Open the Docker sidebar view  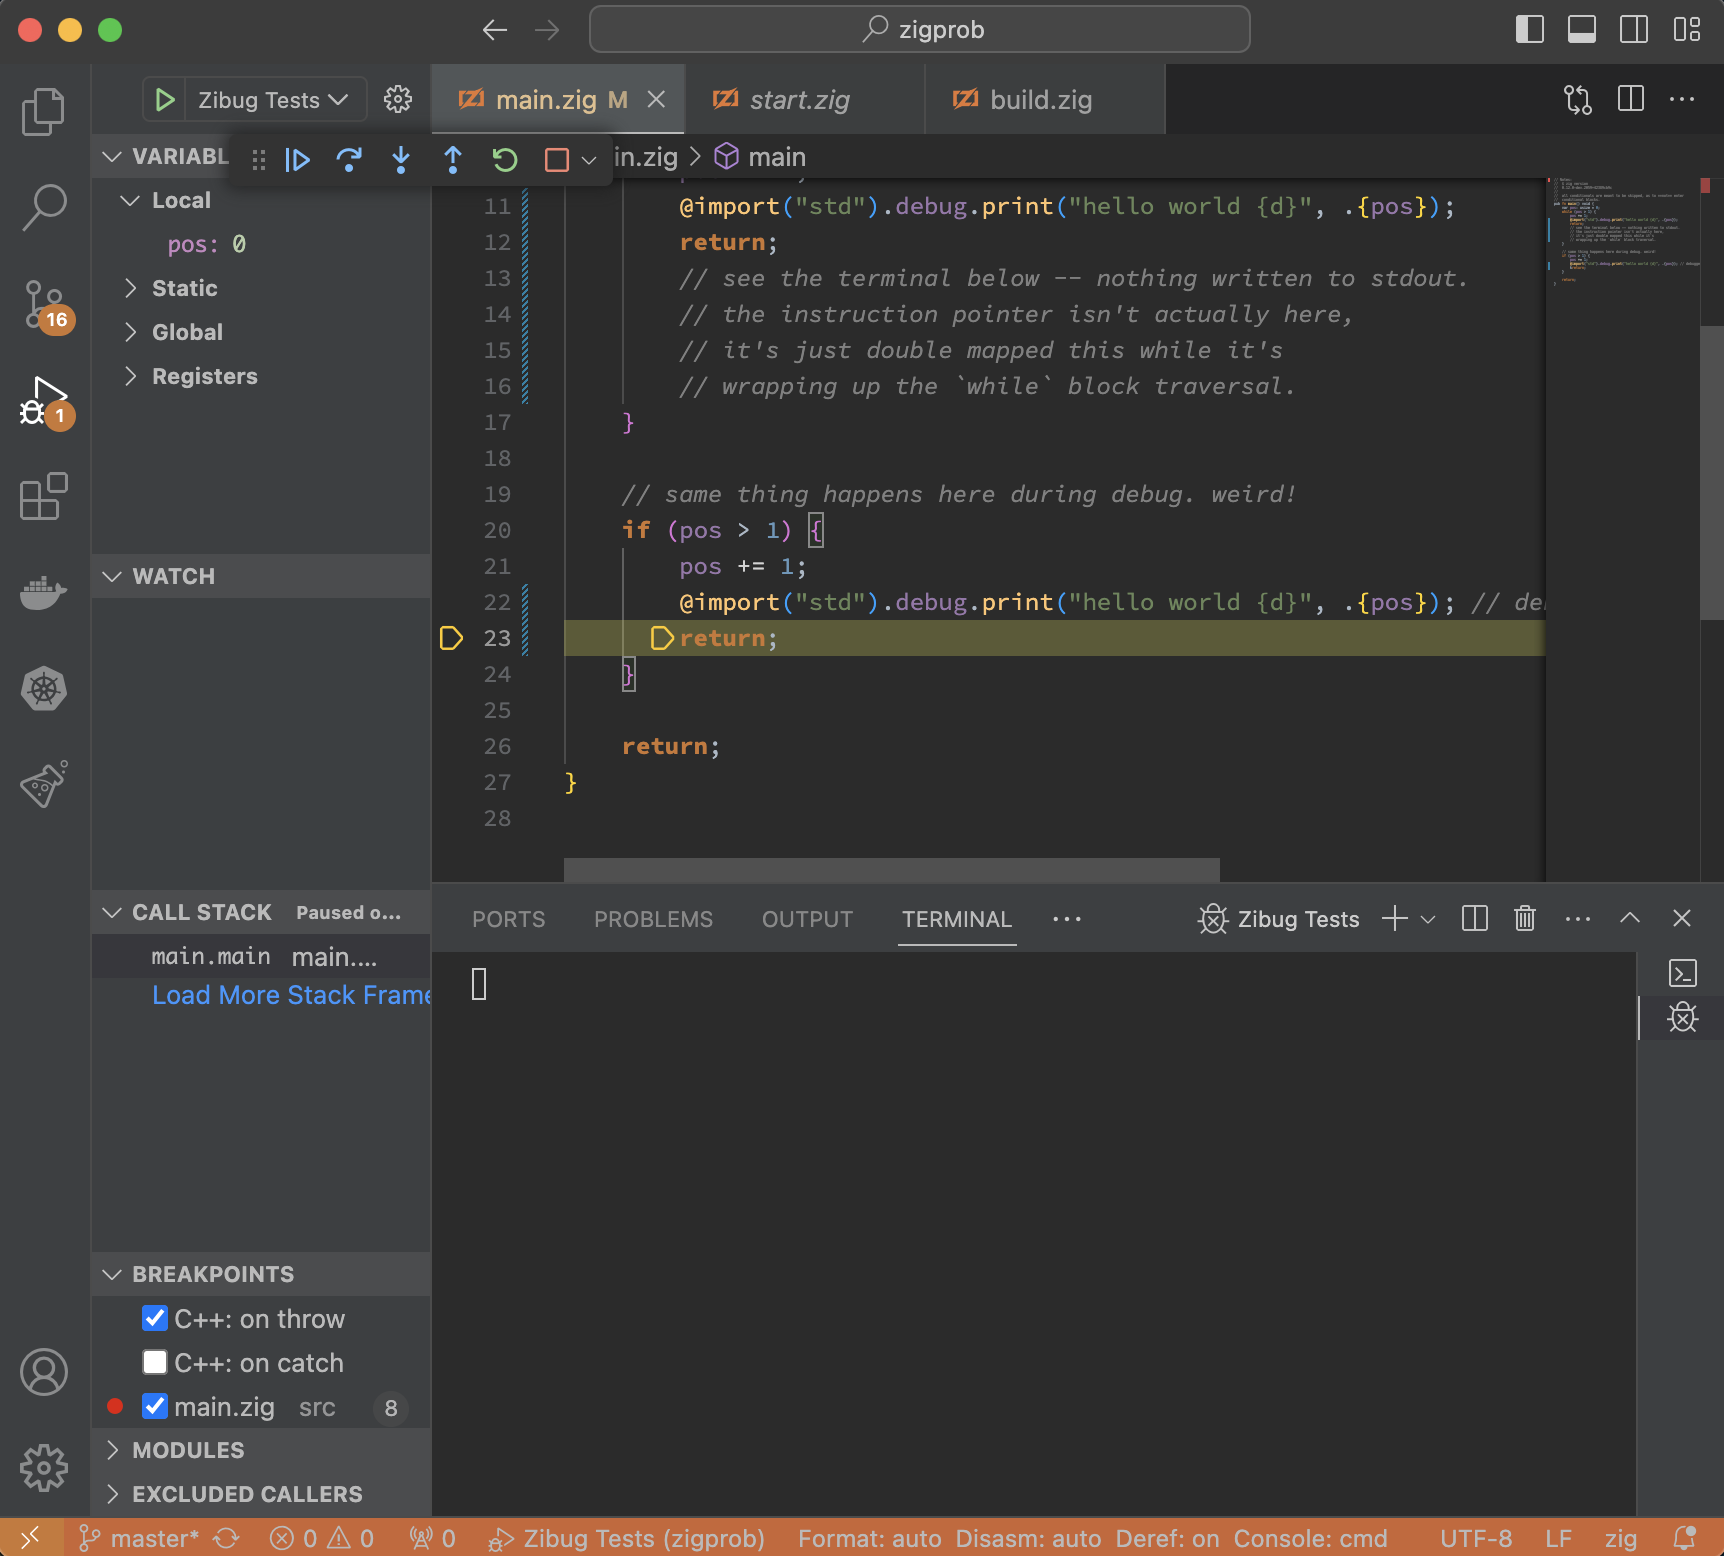tap(44, 593)
